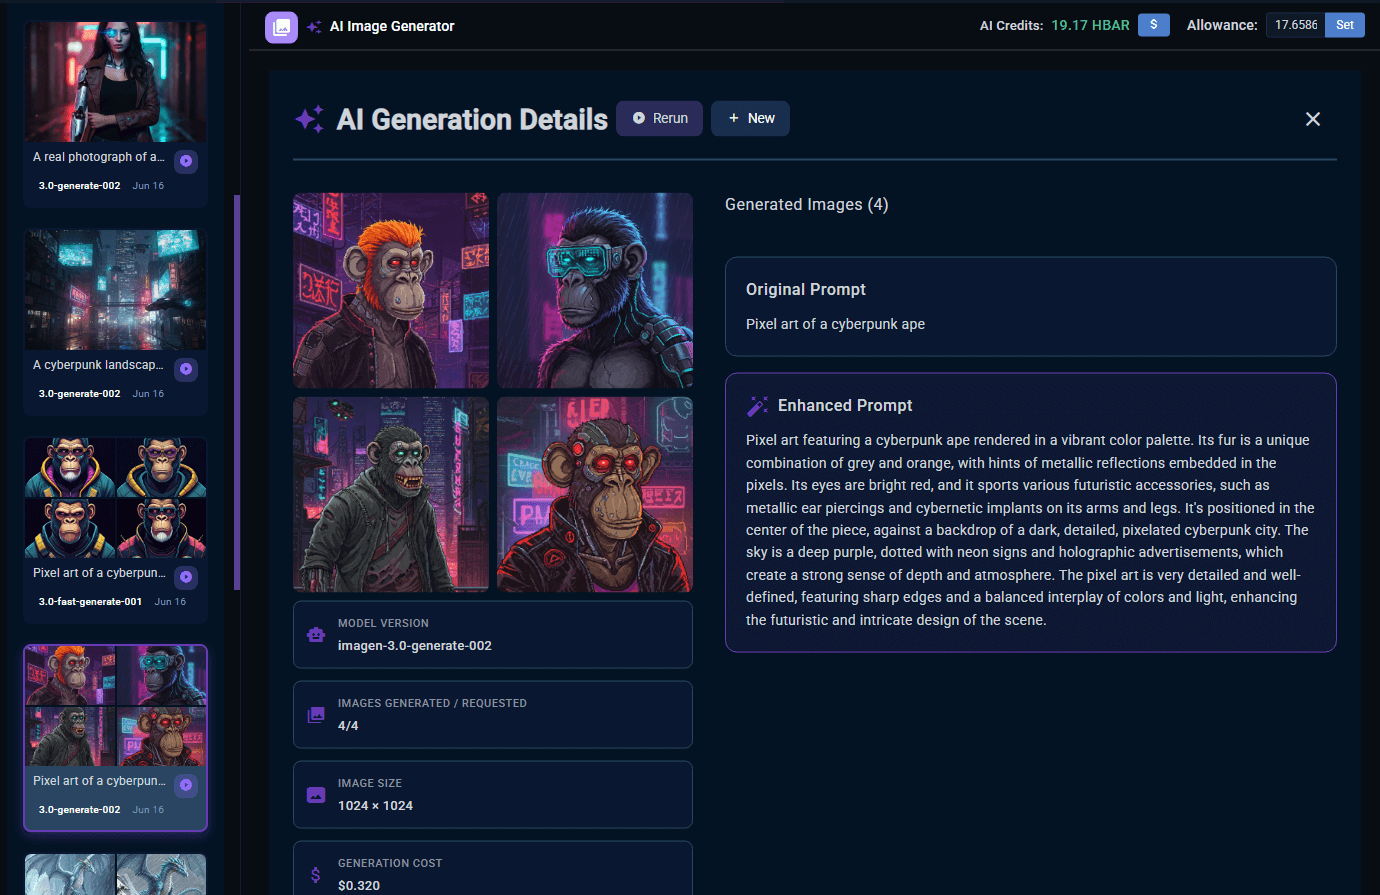1380x895 pixels.
Task: Click rerun icon on the selected pixel art card
Action: [x=186, y=785]
